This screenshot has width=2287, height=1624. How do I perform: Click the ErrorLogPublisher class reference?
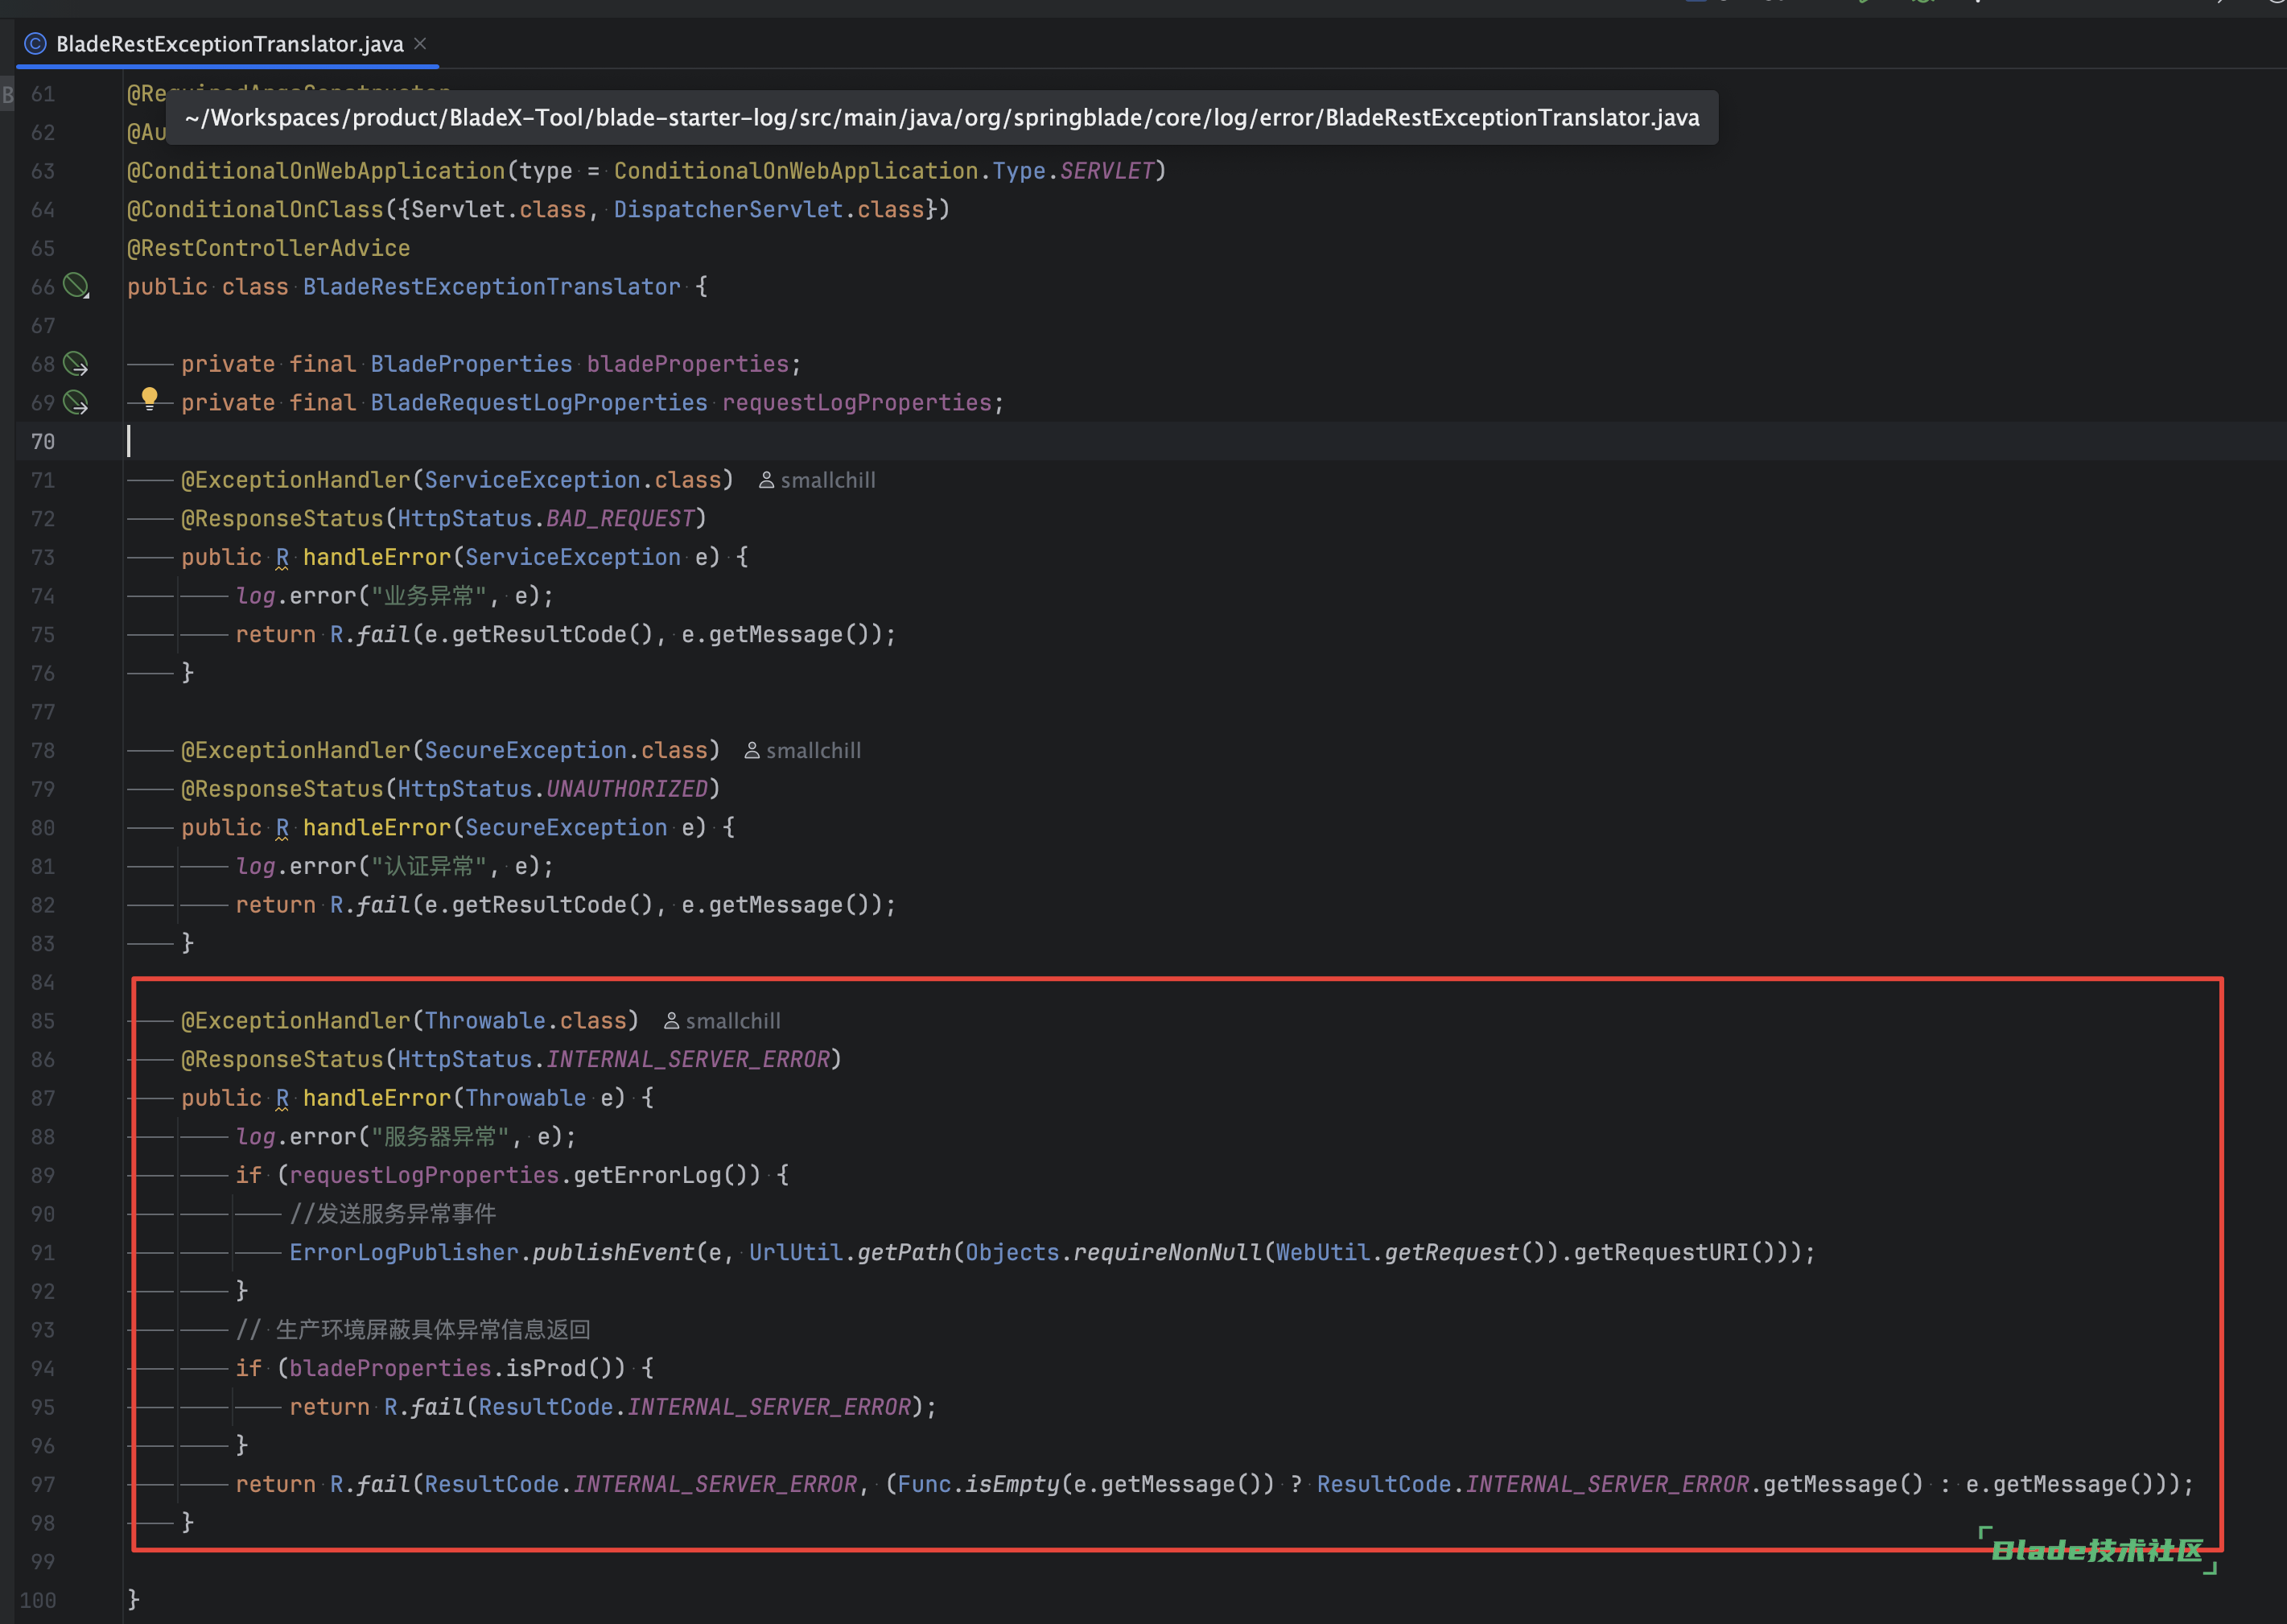(403, 1252)
